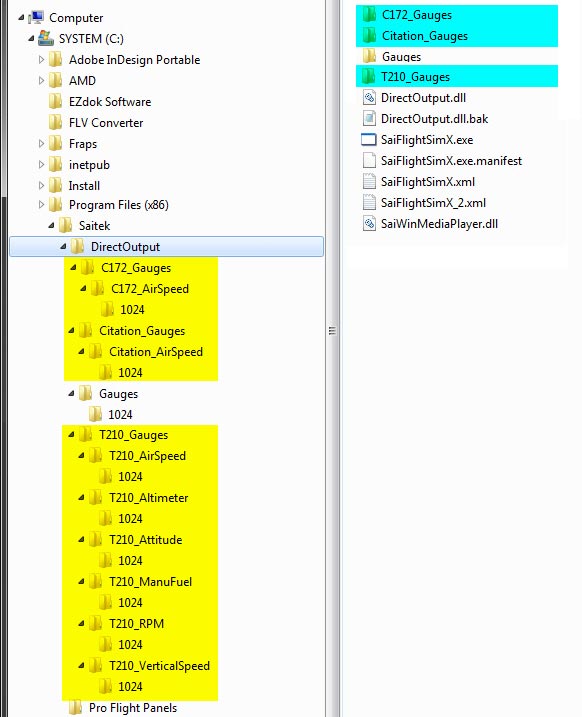Click the Adobe InDesign Portable folder icon

pyautogui.click(x=55, y=59)
